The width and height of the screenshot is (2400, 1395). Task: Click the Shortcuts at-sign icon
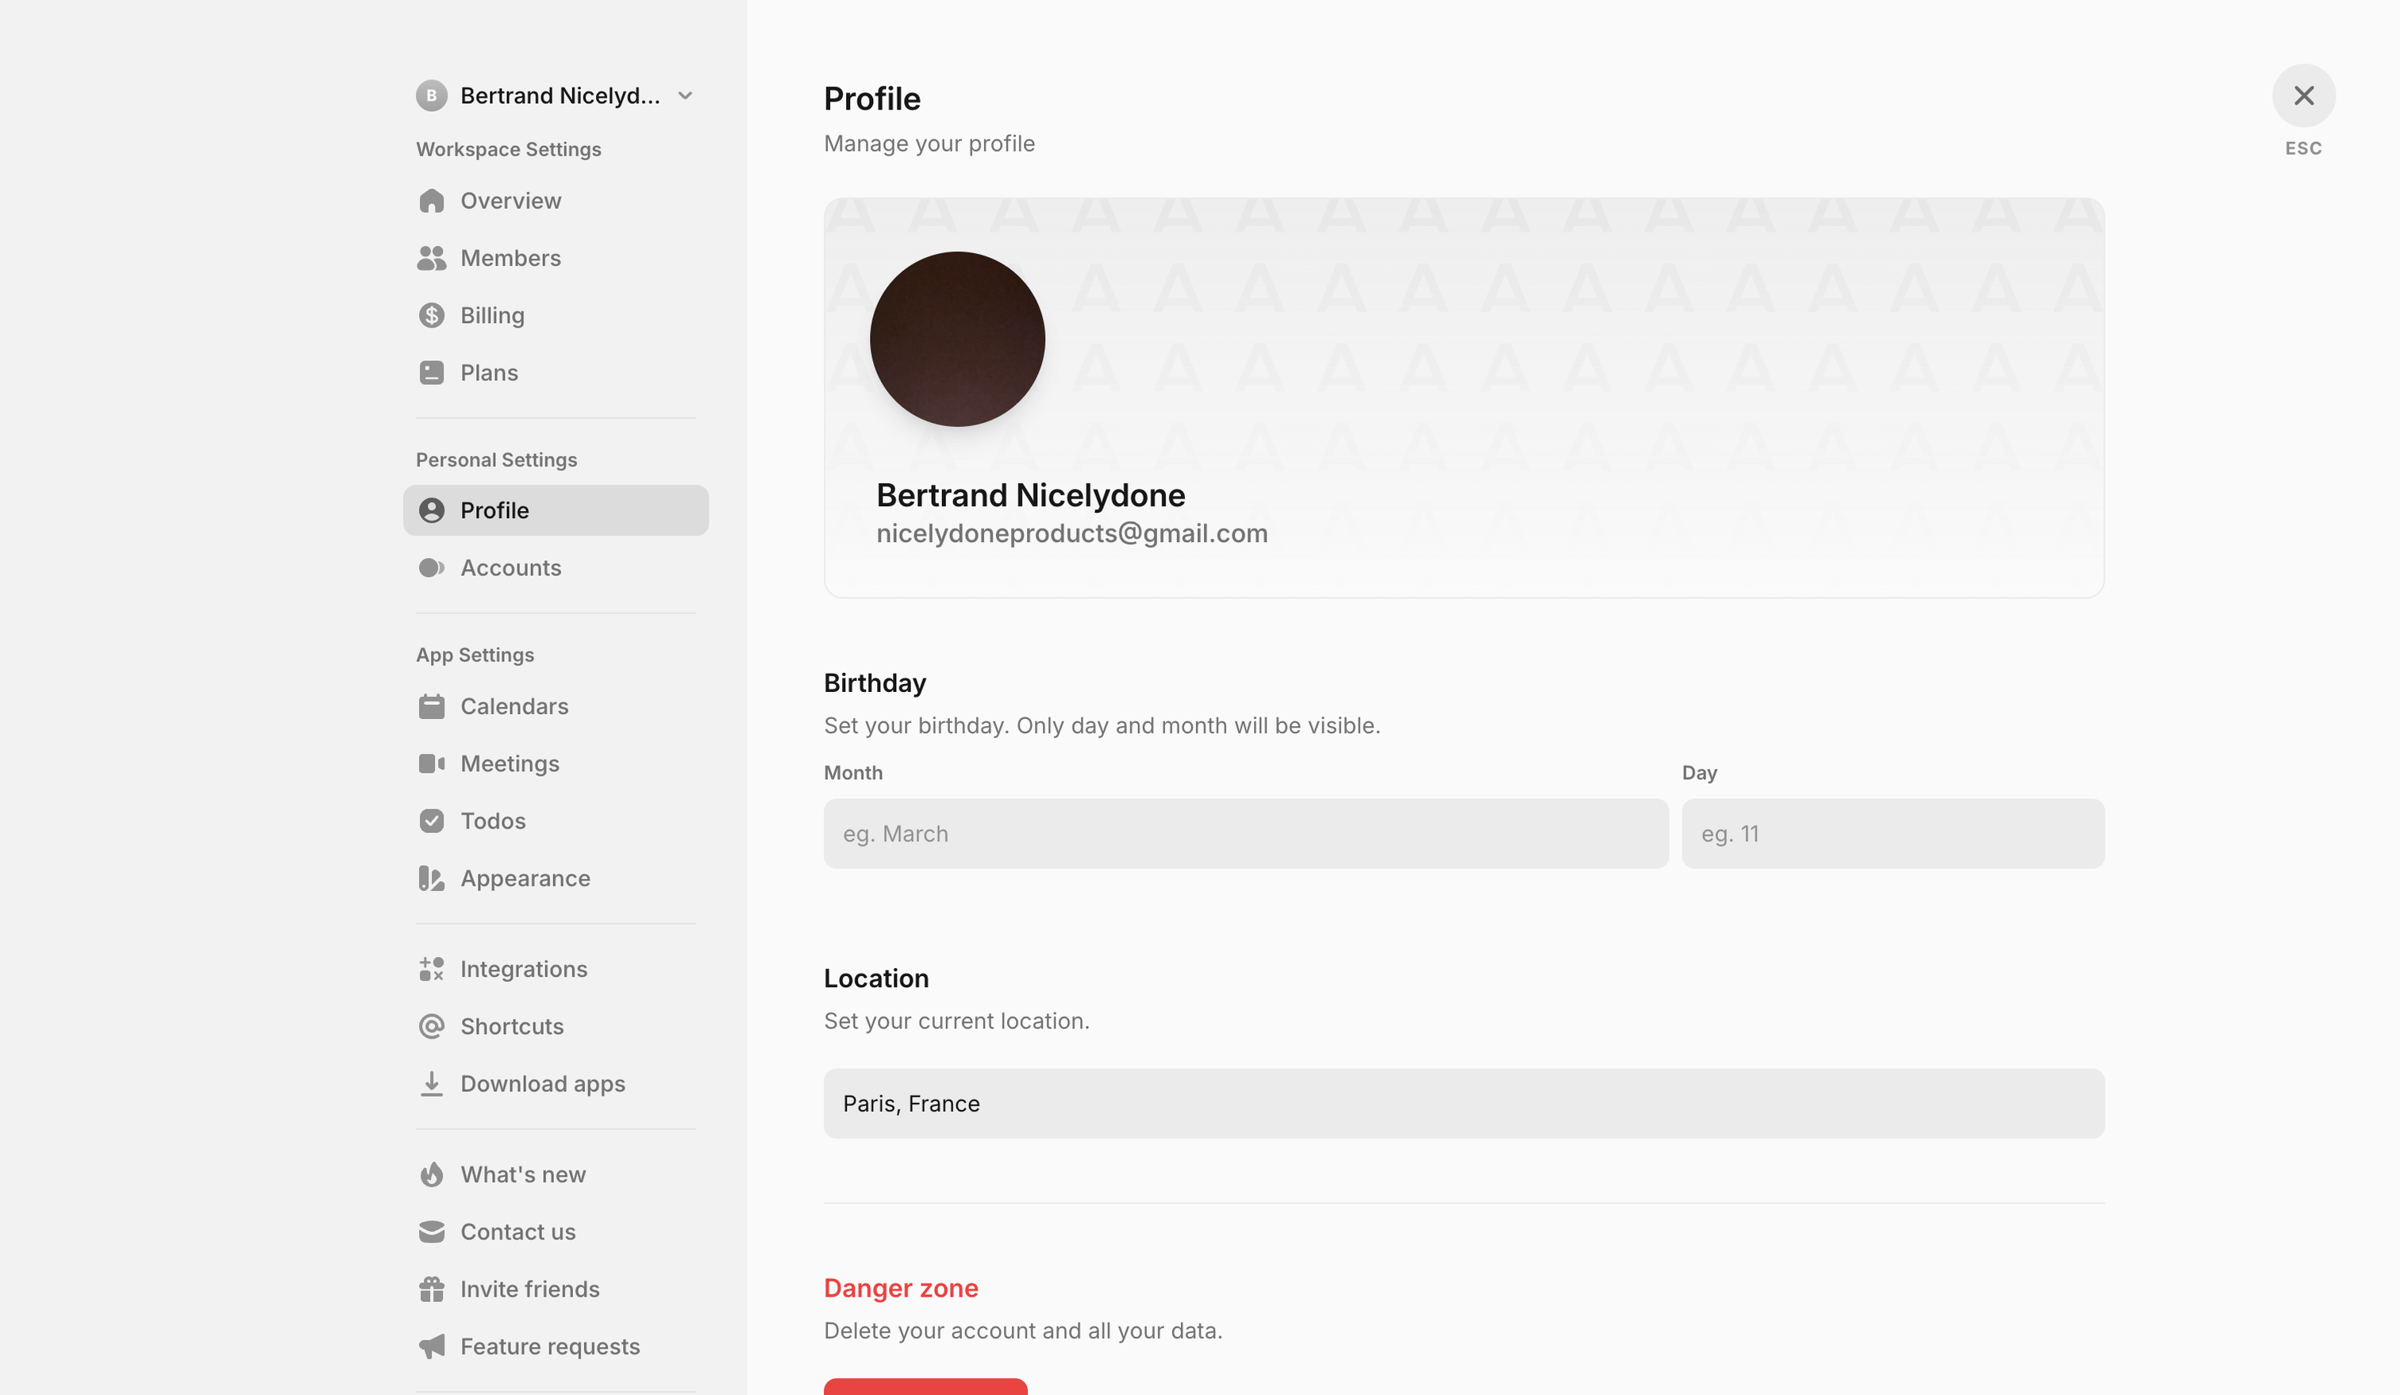pyautogui.click(x=431, y=1026)
